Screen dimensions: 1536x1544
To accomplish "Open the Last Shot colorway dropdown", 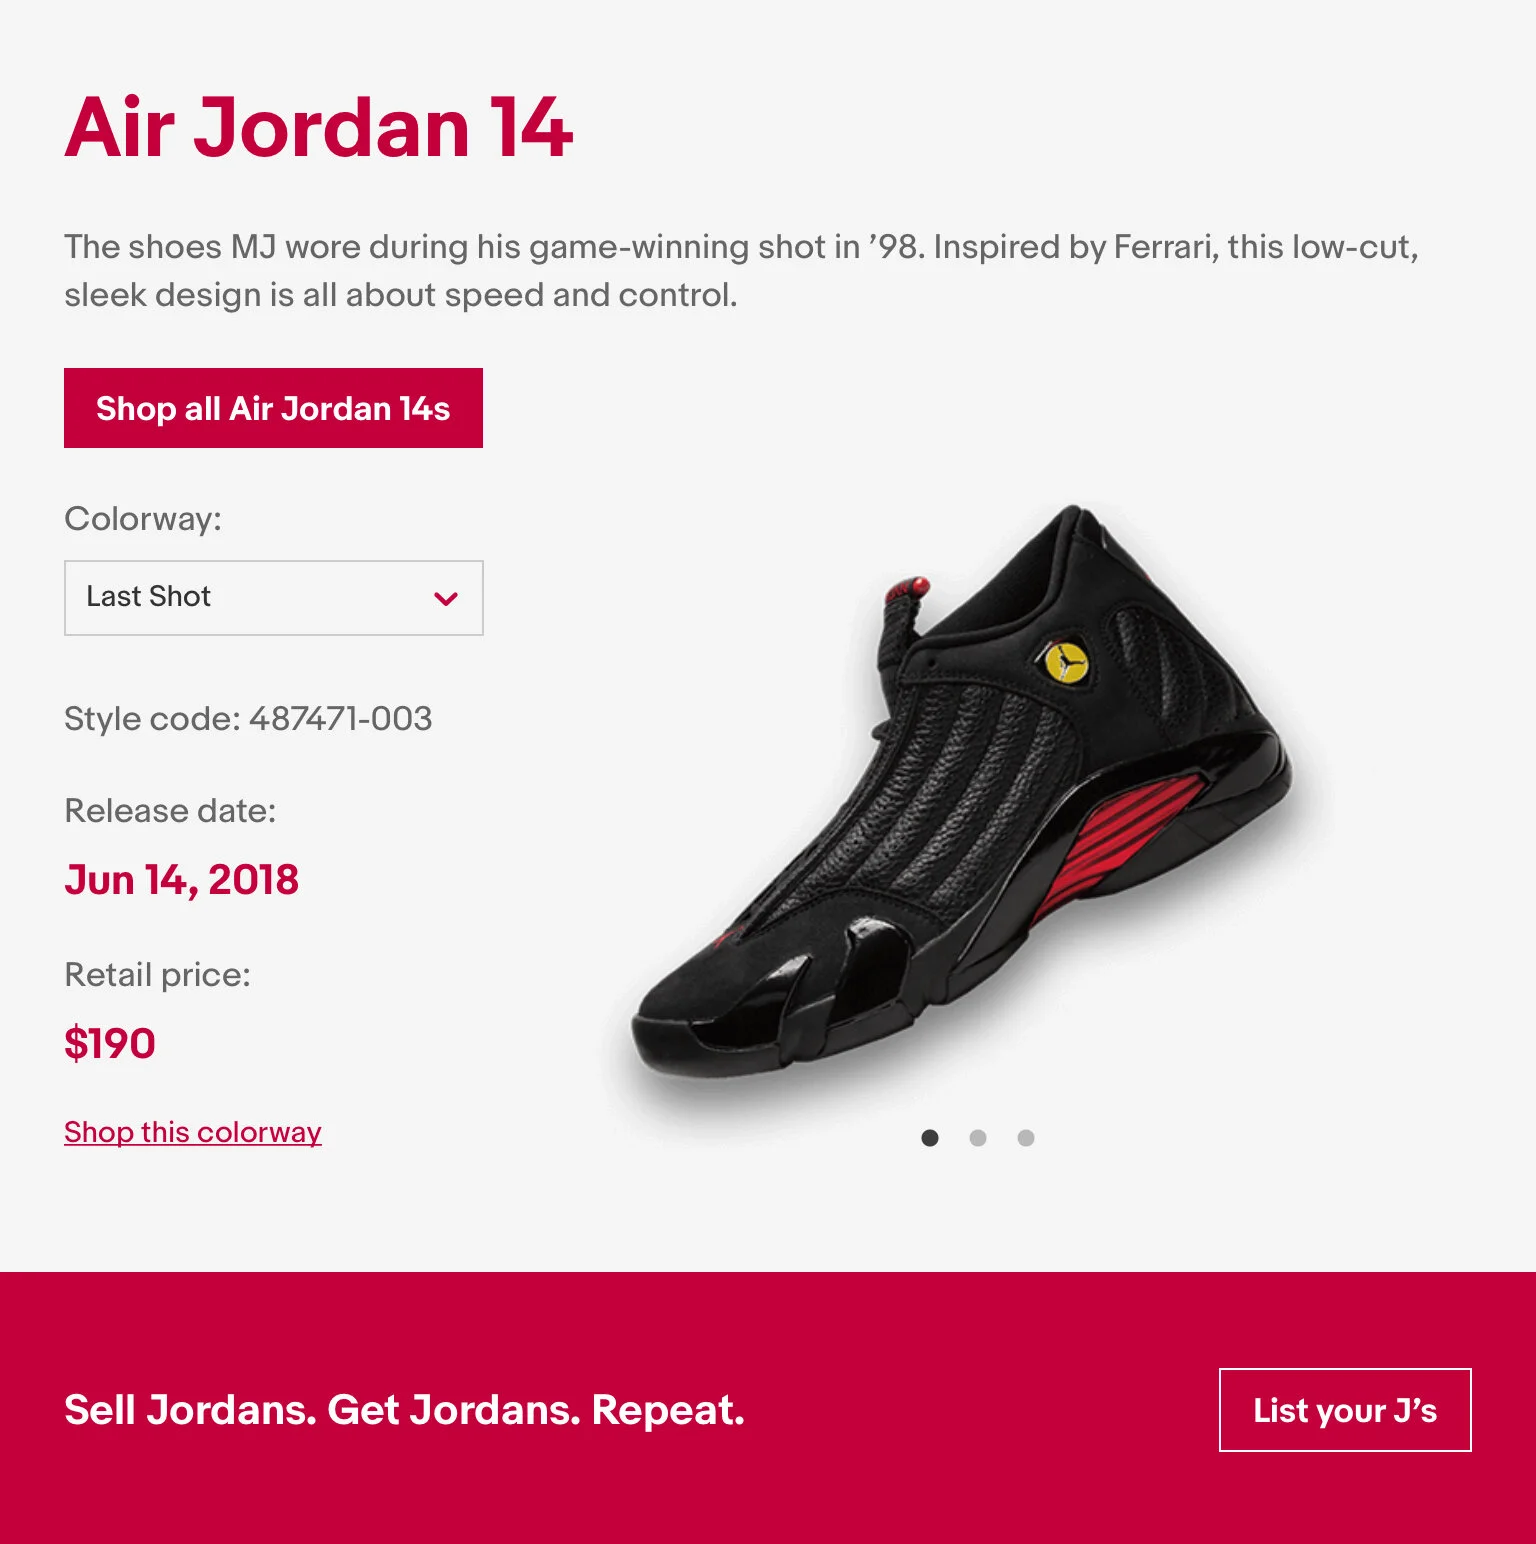I will click(x=273, y=598).
